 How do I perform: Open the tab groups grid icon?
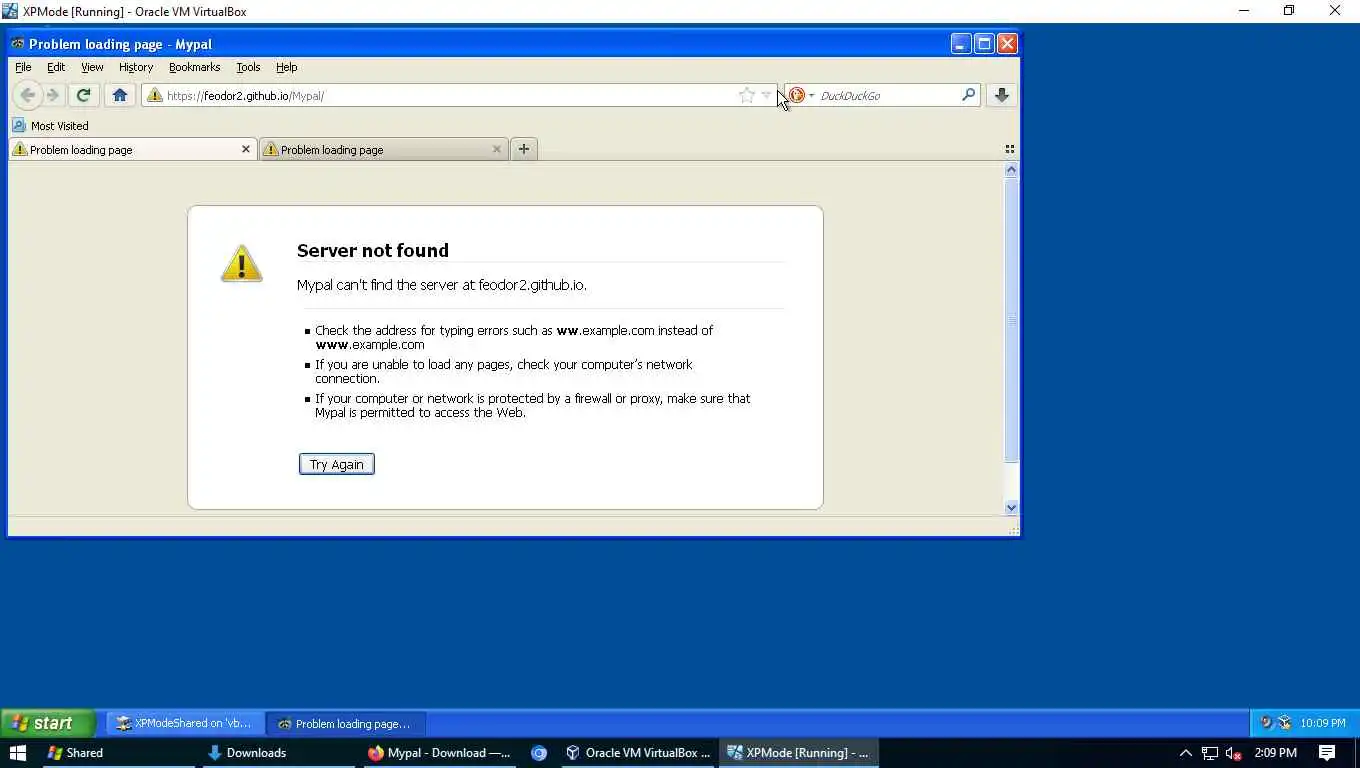point(1009,149)
